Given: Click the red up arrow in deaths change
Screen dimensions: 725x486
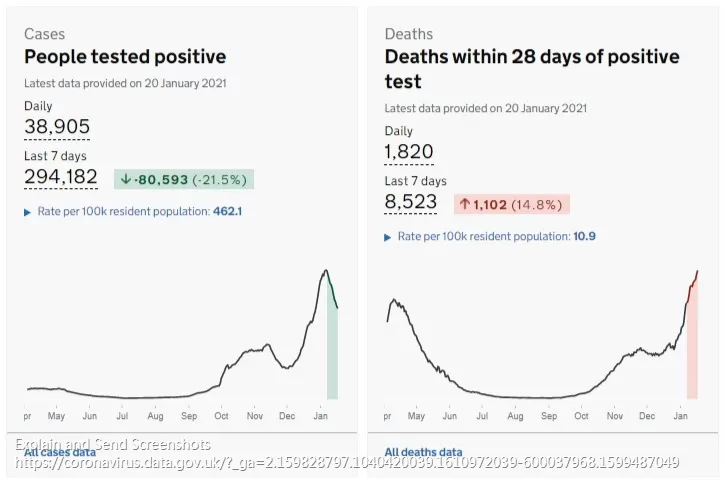Looking at the screenshot, I should (465, 204).
